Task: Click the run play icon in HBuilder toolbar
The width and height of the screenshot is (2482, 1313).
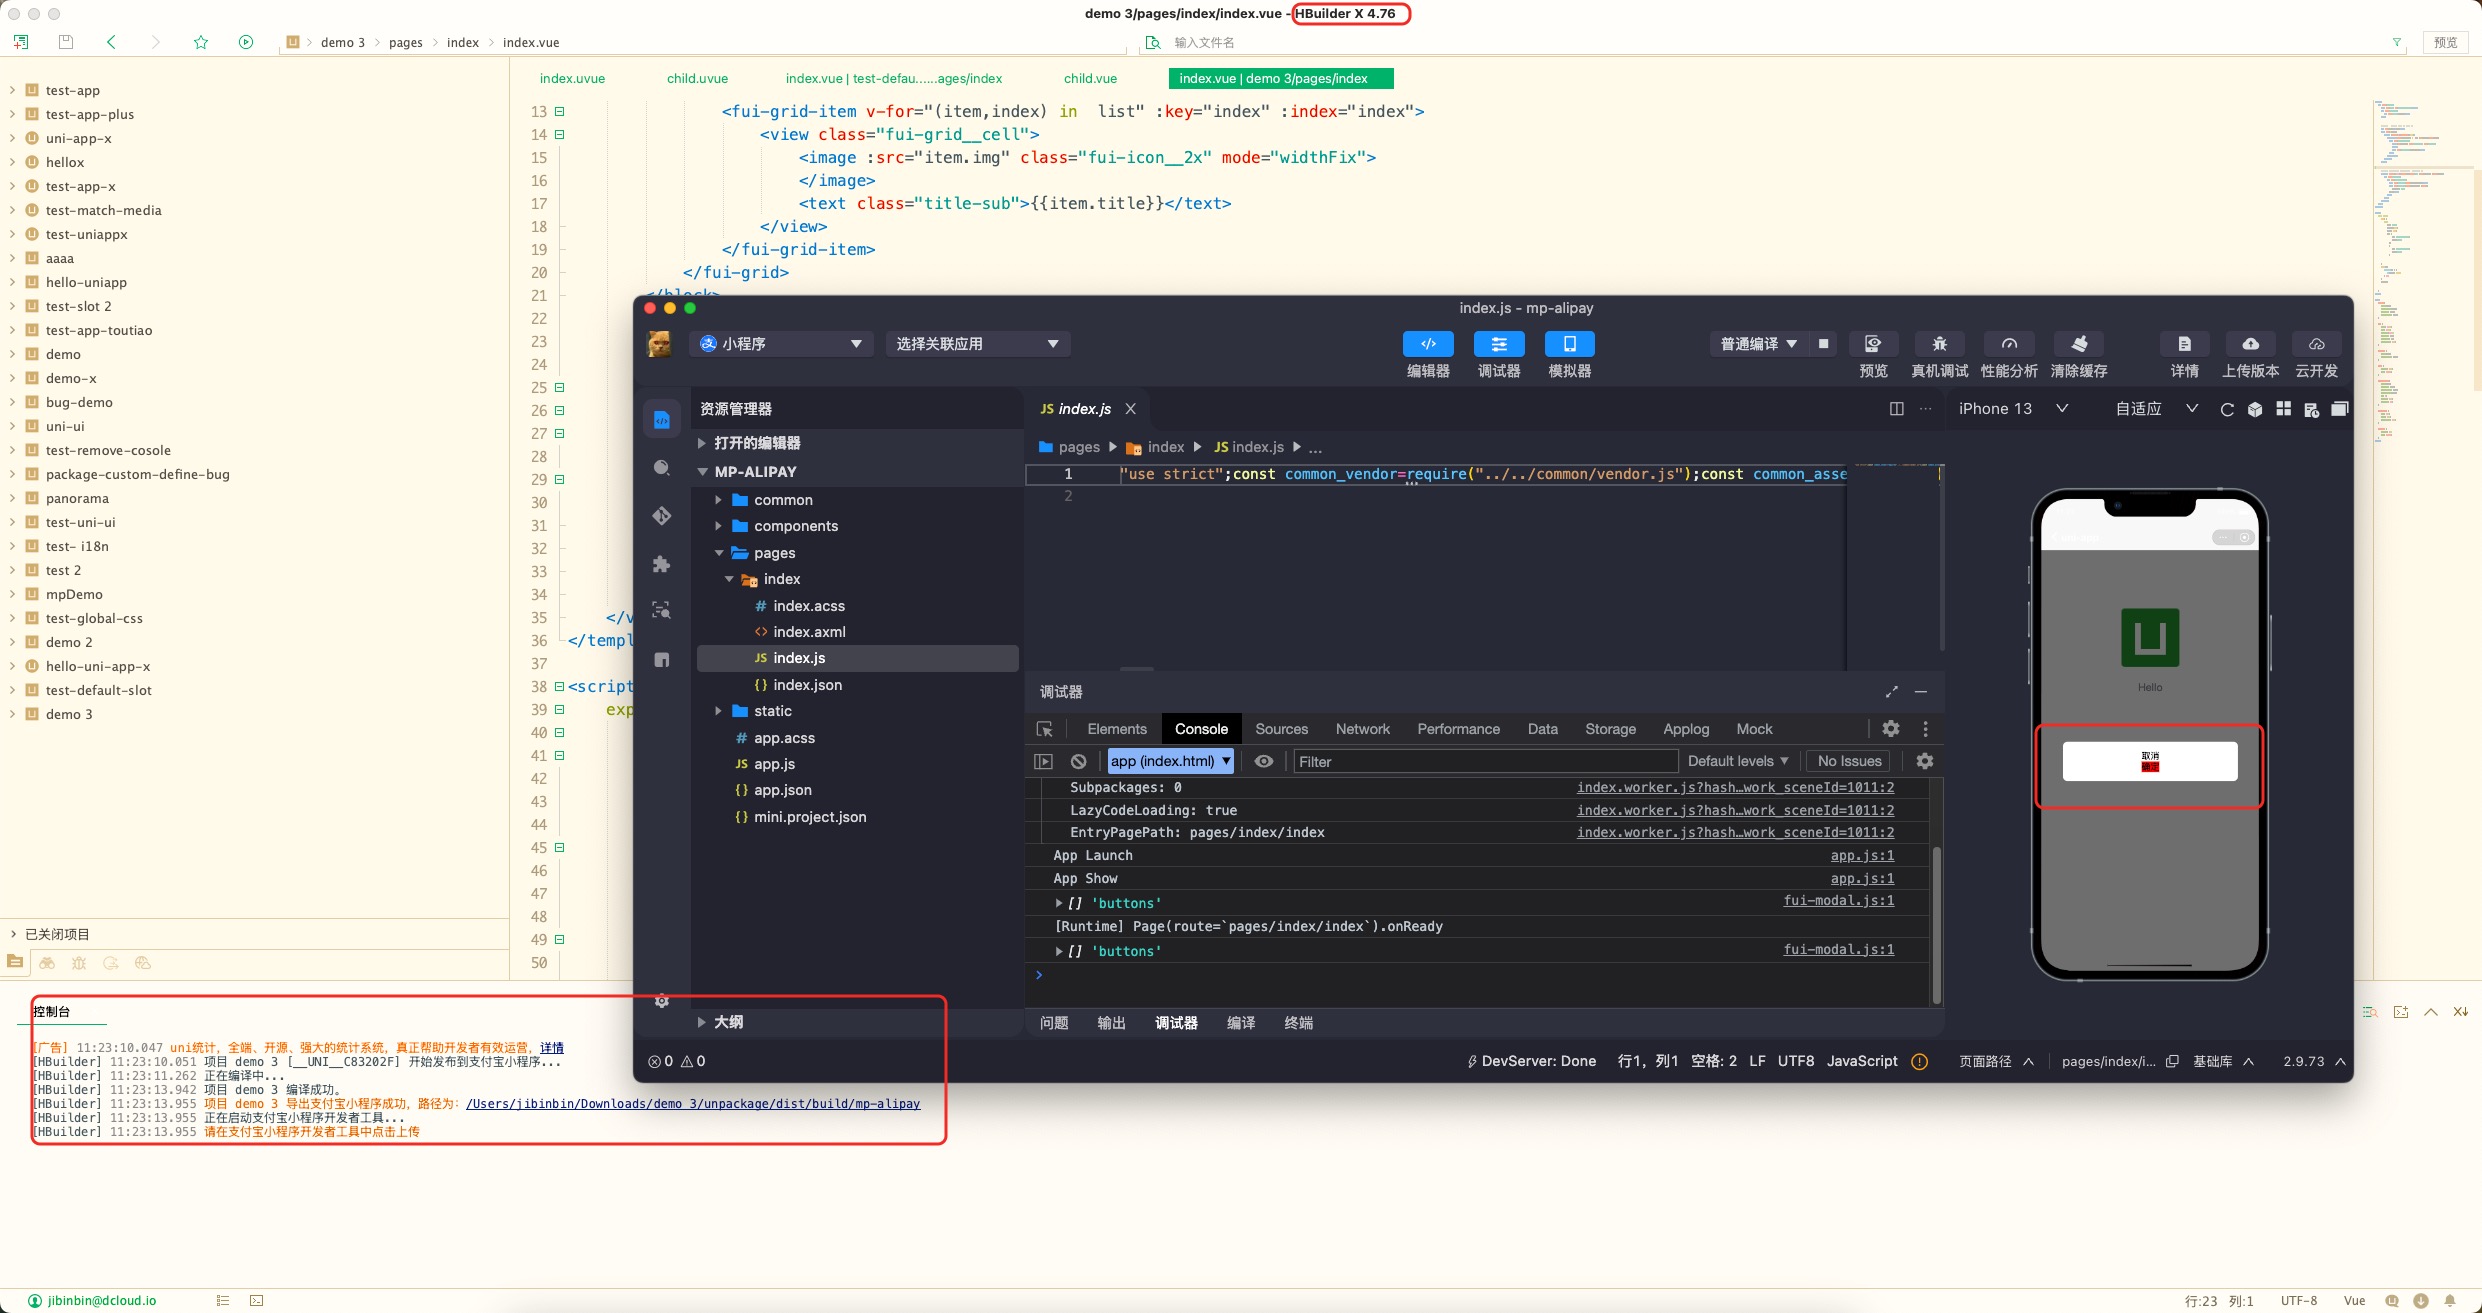Action: coord(246,42)
